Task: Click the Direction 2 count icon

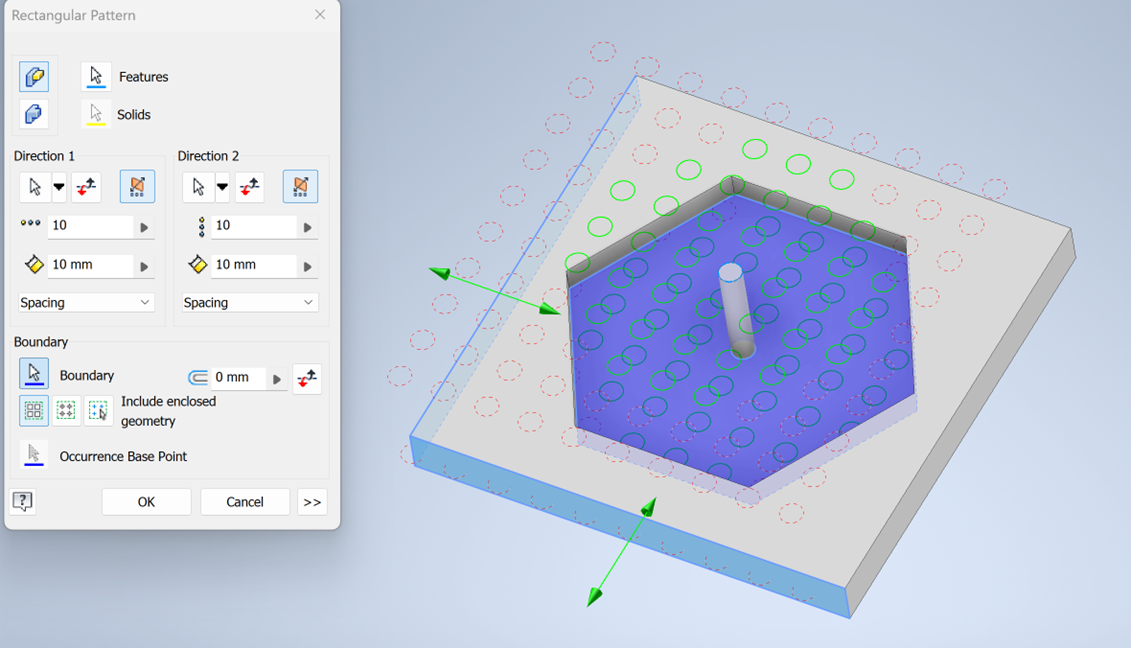Action: click(201, 227)
